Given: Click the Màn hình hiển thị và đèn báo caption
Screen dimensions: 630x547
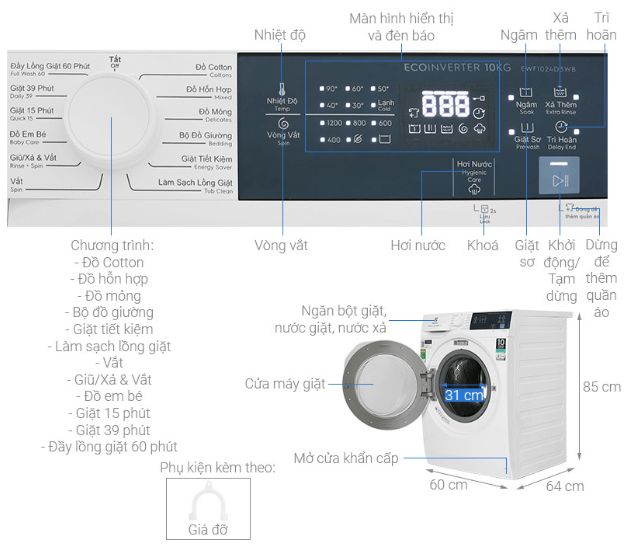Looking at the screenshot, I should tap(401, 27).
